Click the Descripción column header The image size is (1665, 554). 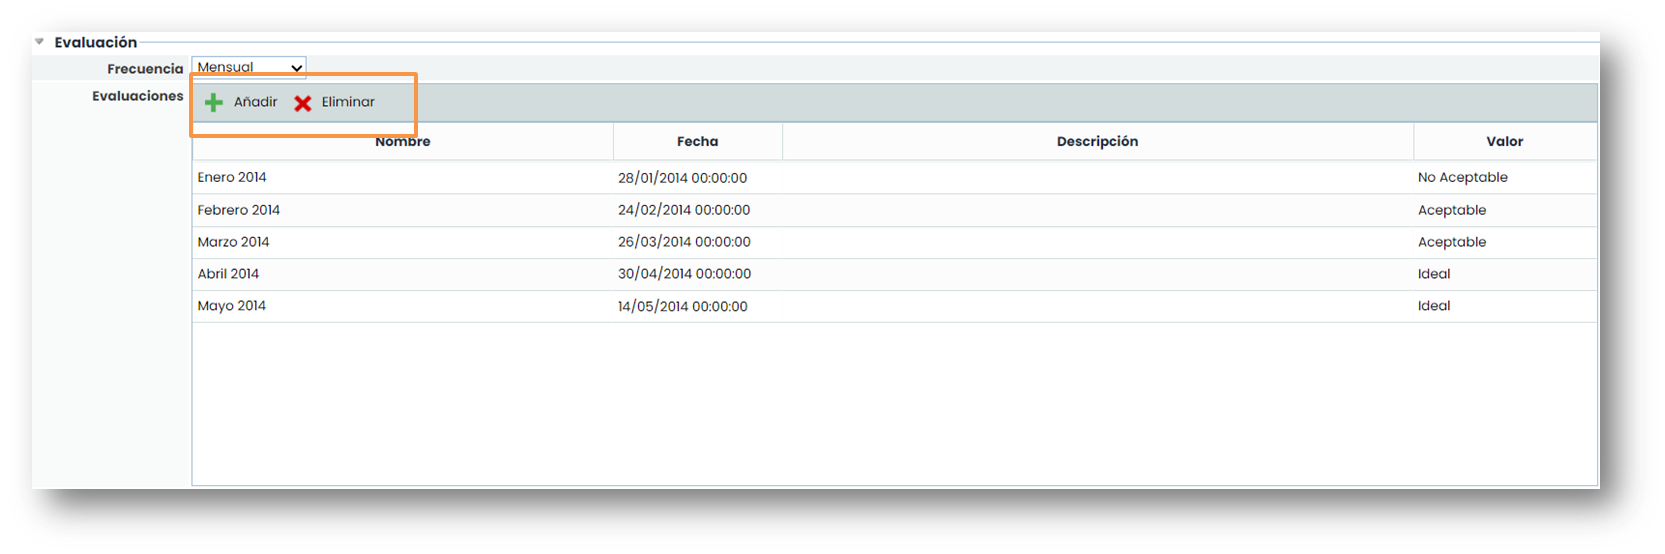(1097, 141)
